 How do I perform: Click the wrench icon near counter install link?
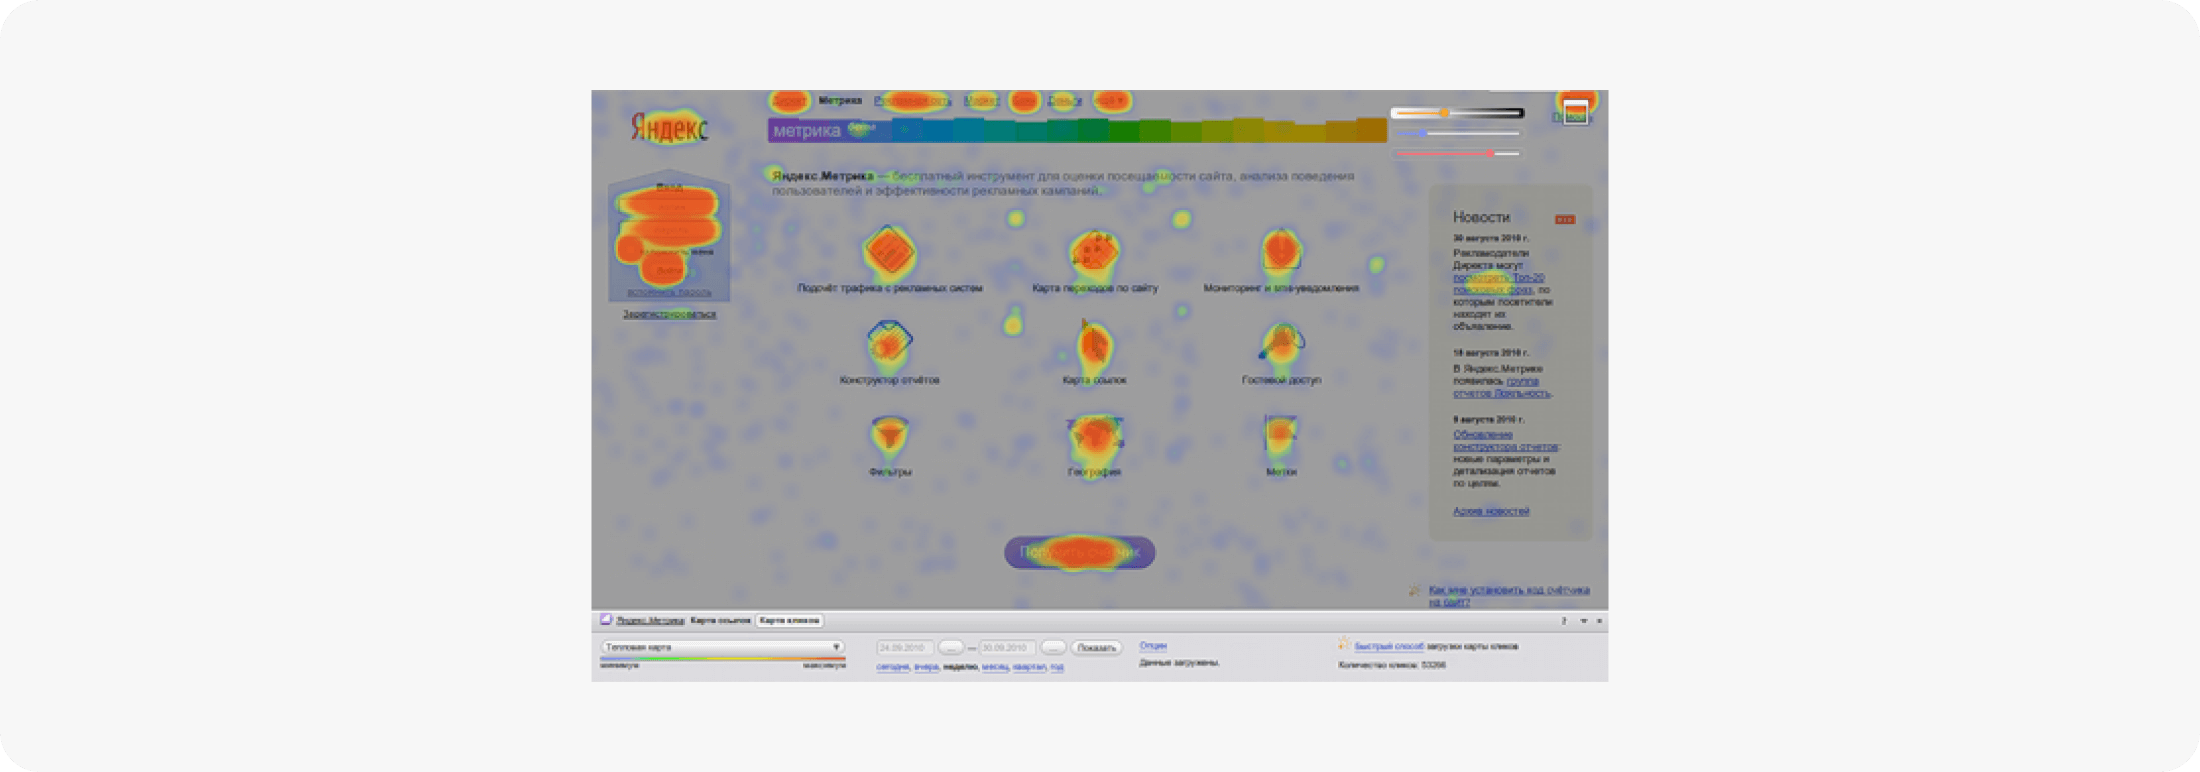coord(1415,590)
